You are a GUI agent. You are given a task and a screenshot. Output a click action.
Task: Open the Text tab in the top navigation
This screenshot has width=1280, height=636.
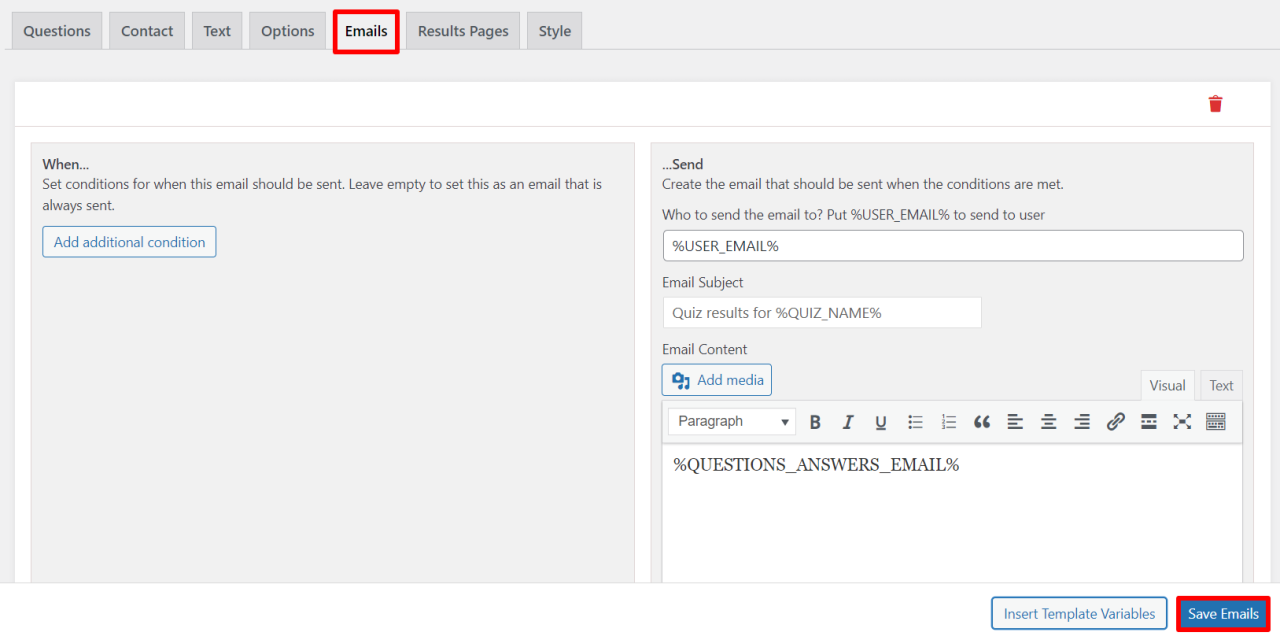pos(217,31)
